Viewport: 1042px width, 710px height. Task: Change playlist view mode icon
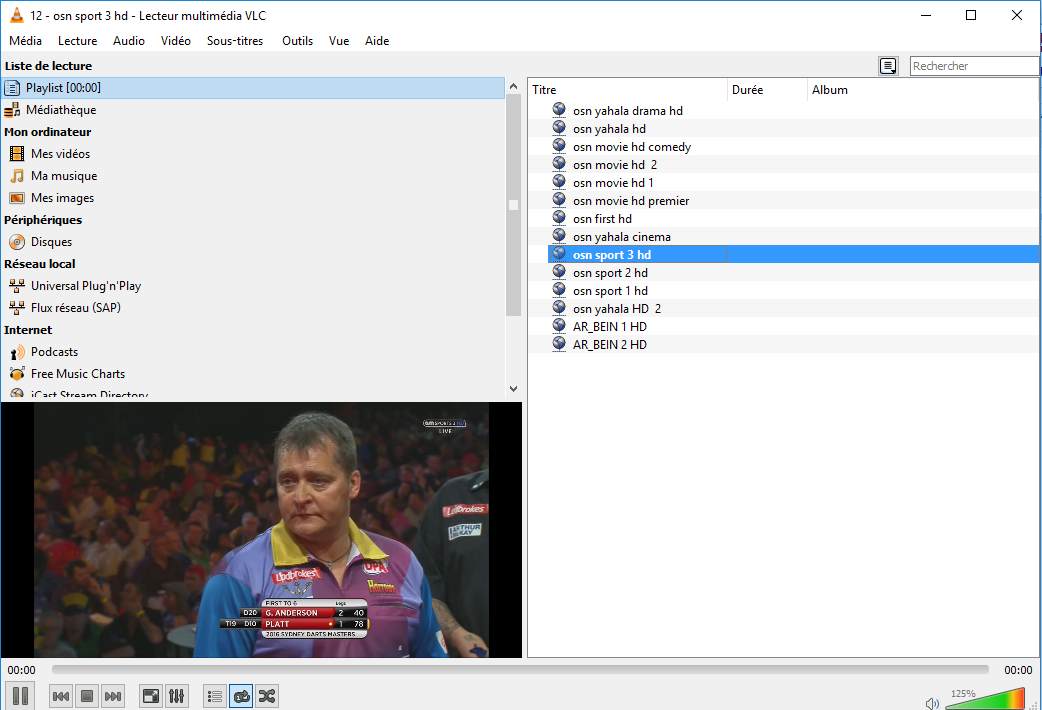(x=888, y=66)
